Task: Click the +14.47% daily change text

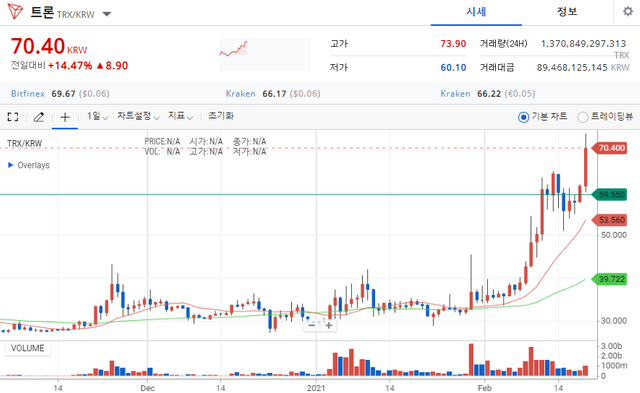Action: pos(70,66)
